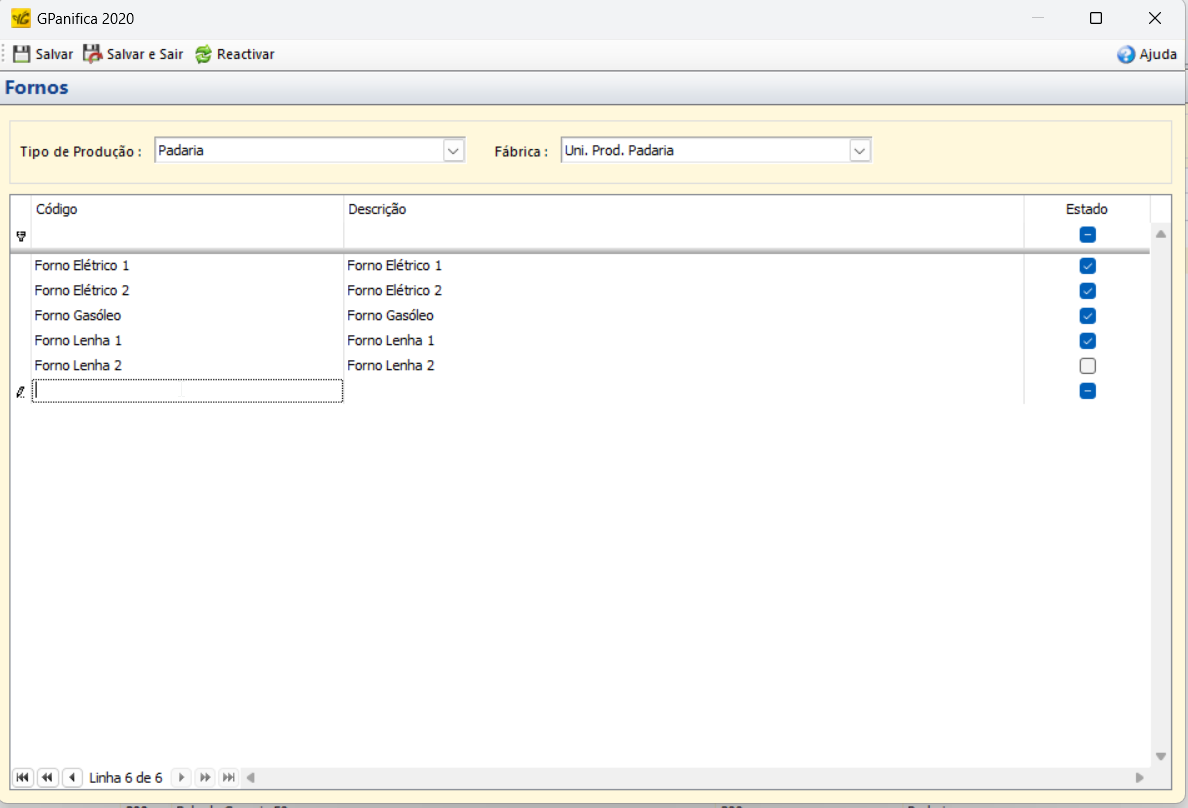Click the Salvar save icon
The height and width of the screenshot is (808, 1188).
tap(22, 54)
